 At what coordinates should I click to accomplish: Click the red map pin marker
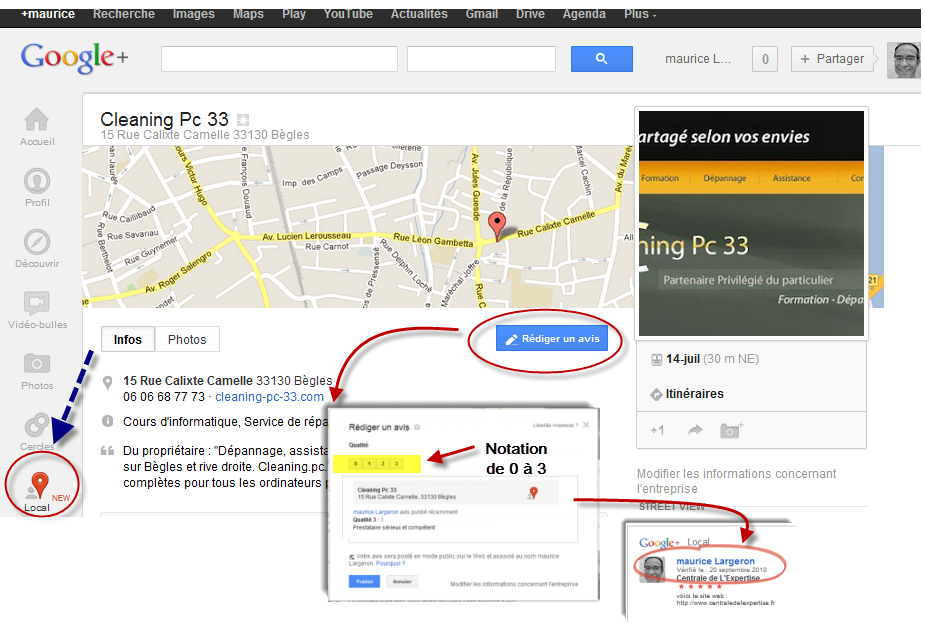[497, 227]
